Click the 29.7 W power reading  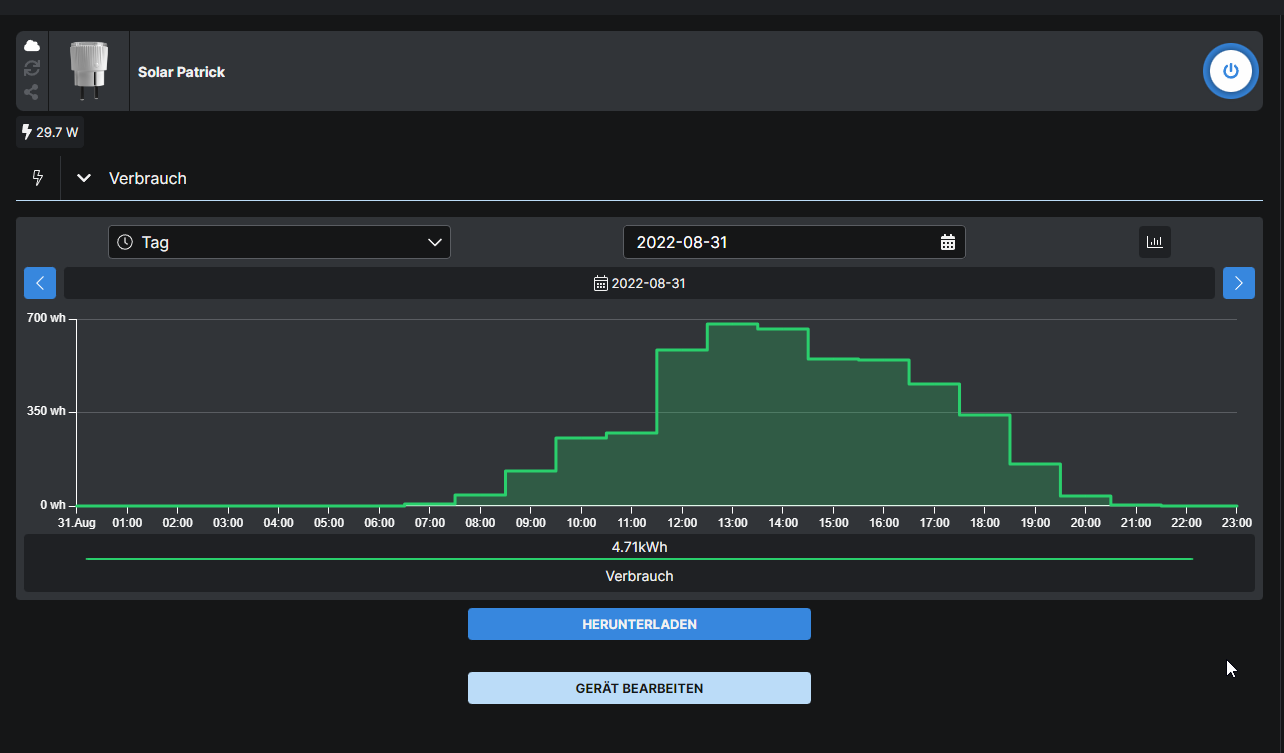pos(50,132)
